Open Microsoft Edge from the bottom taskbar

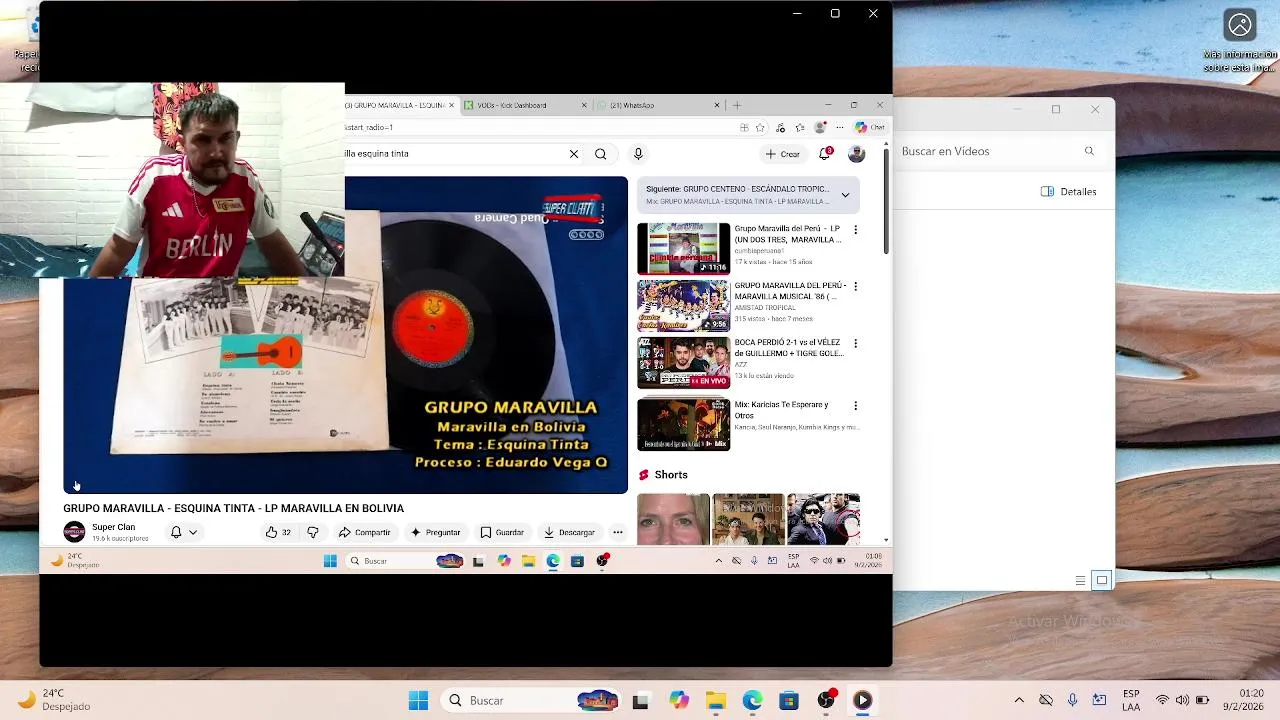(x=752, y=701)
